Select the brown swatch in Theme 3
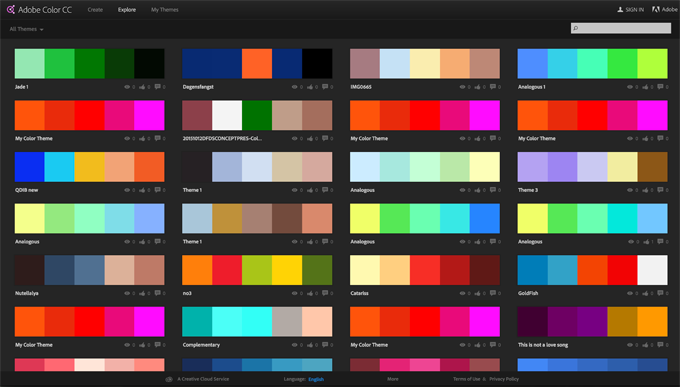 click(x=652, y=167)
